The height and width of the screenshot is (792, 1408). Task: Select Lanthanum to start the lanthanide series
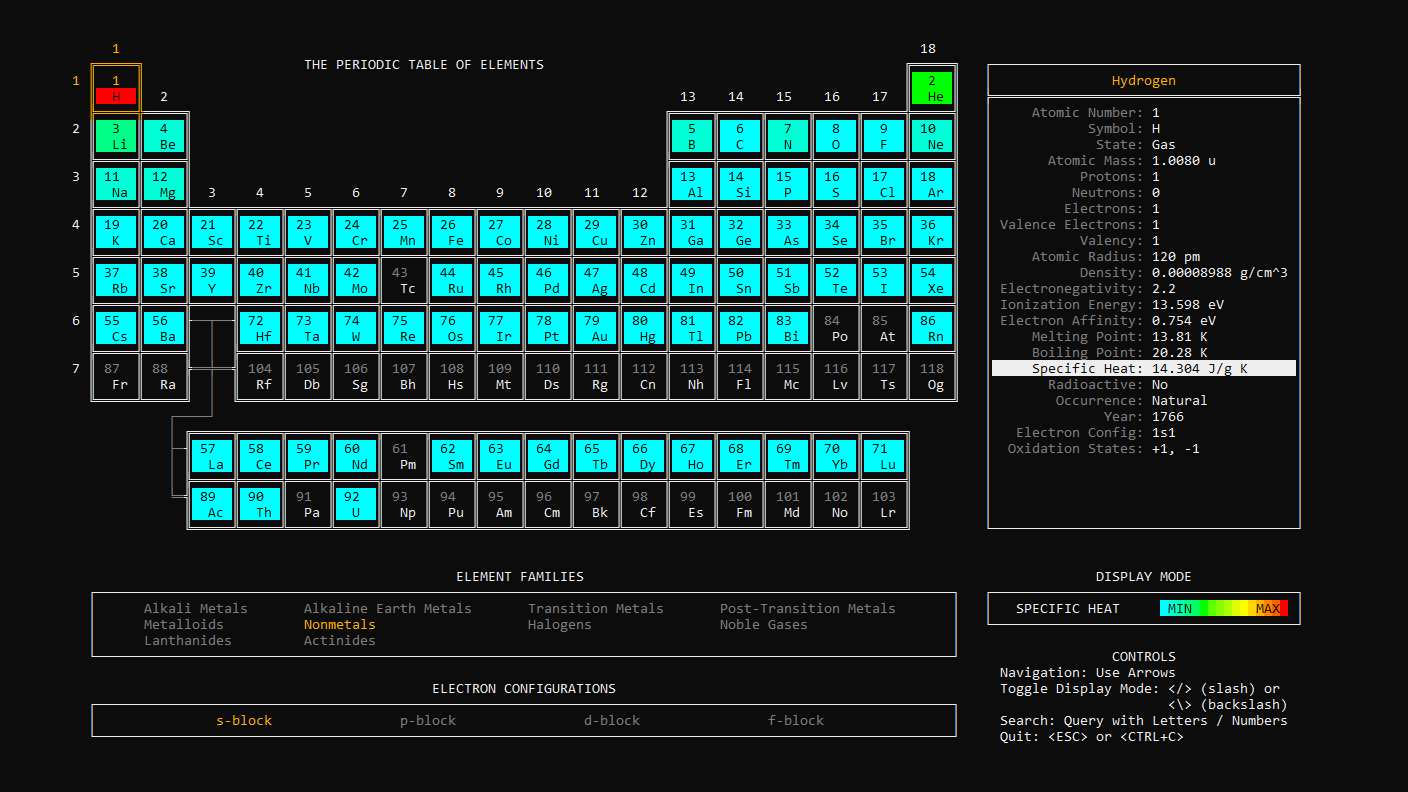pyautogui.click(x=212, y=454)
